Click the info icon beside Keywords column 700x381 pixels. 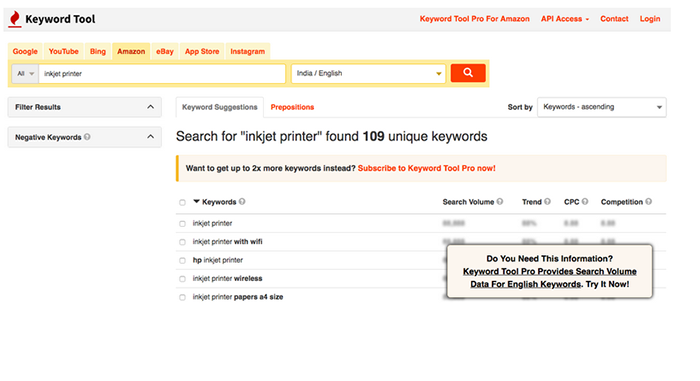(242, 201)
